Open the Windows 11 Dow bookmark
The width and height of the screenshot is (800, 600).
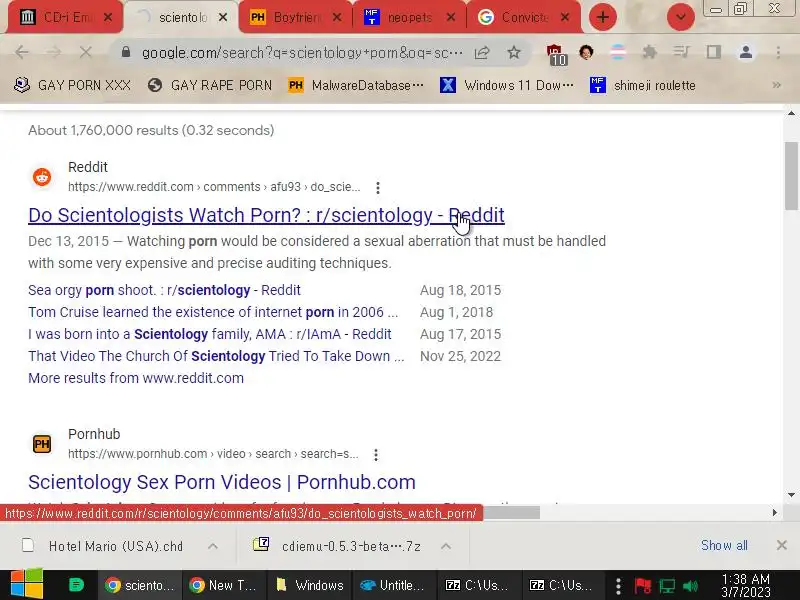click(507, 85)
